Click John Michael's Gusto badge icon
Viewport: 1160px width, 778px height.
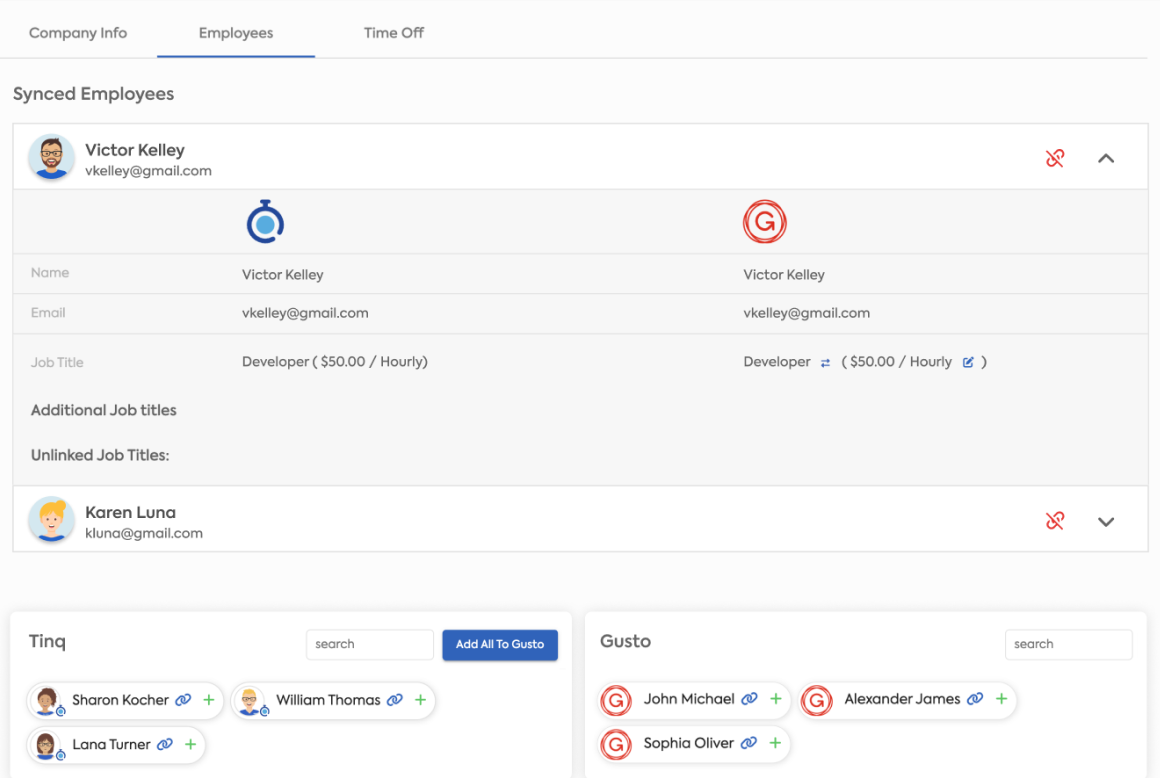click(616, 700)
